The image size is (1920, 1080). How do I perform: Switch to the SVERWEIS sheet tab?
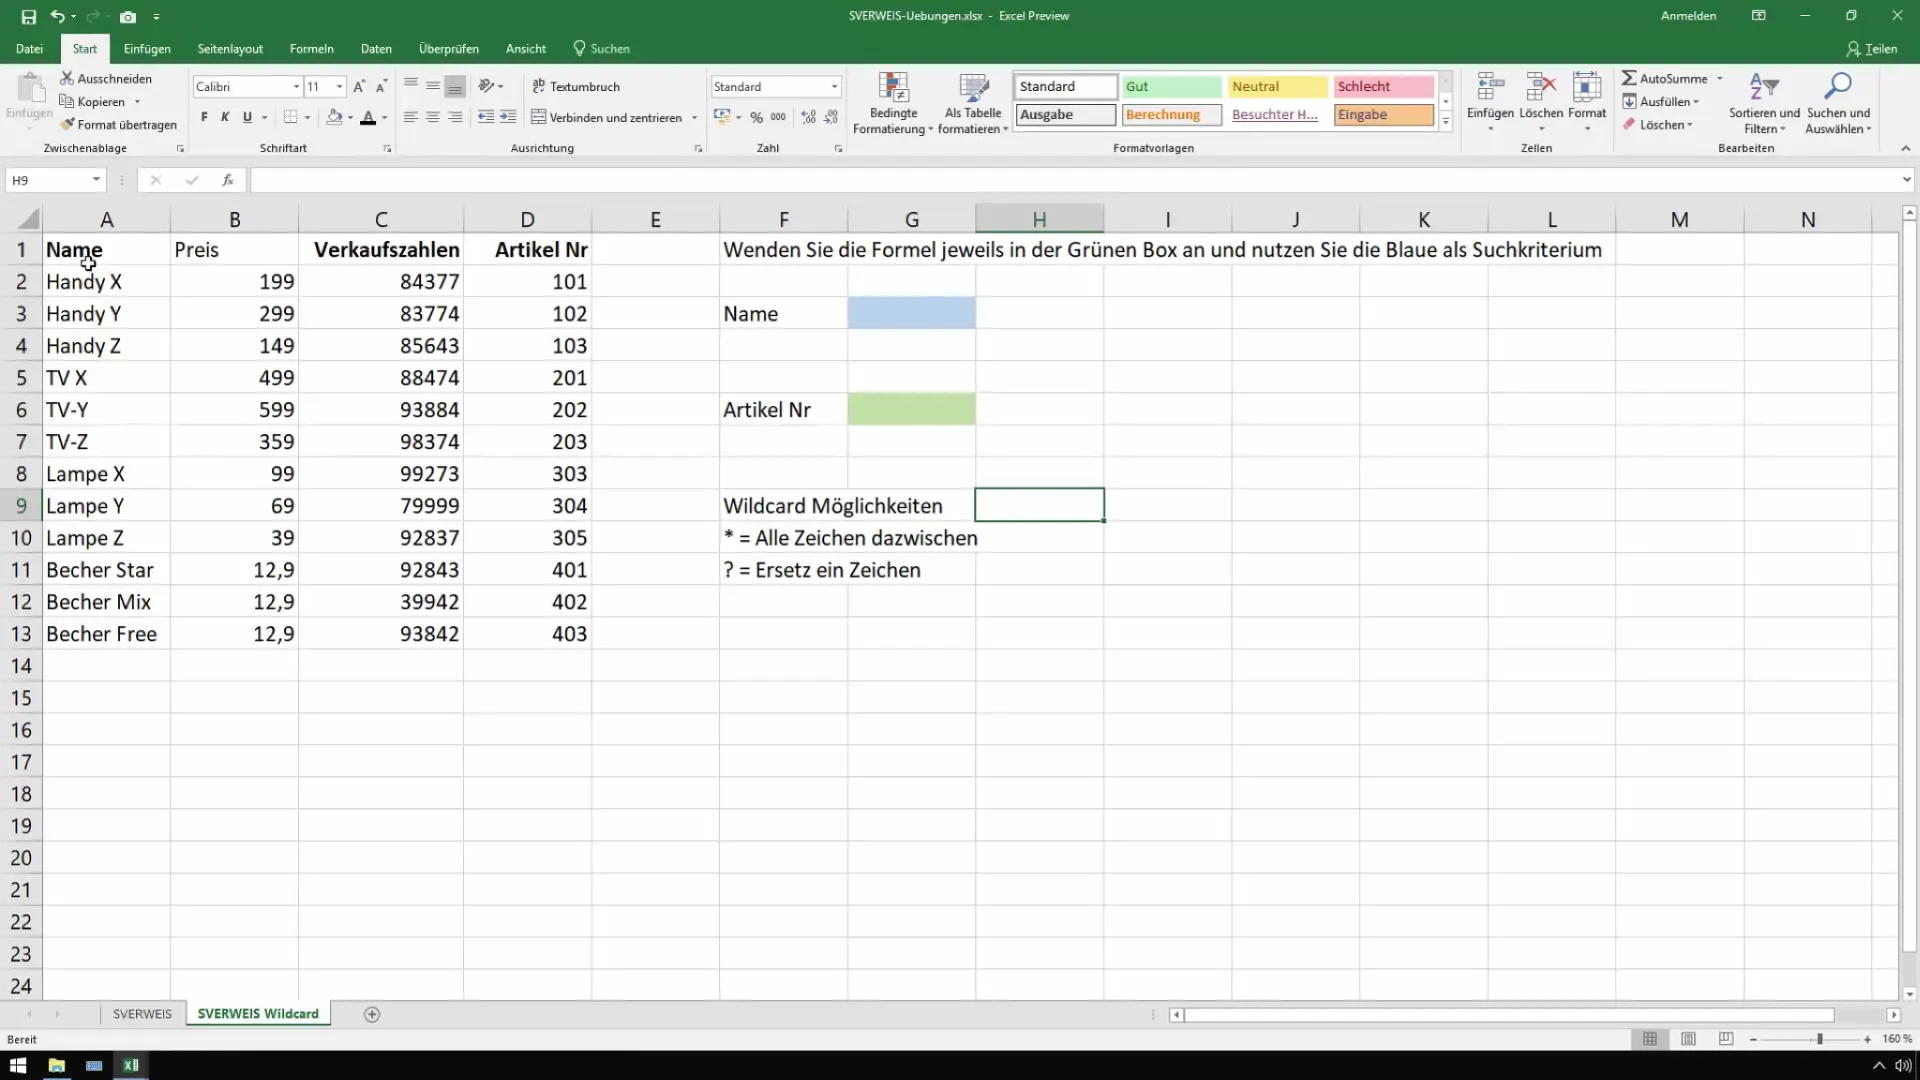pos(142,1014)
